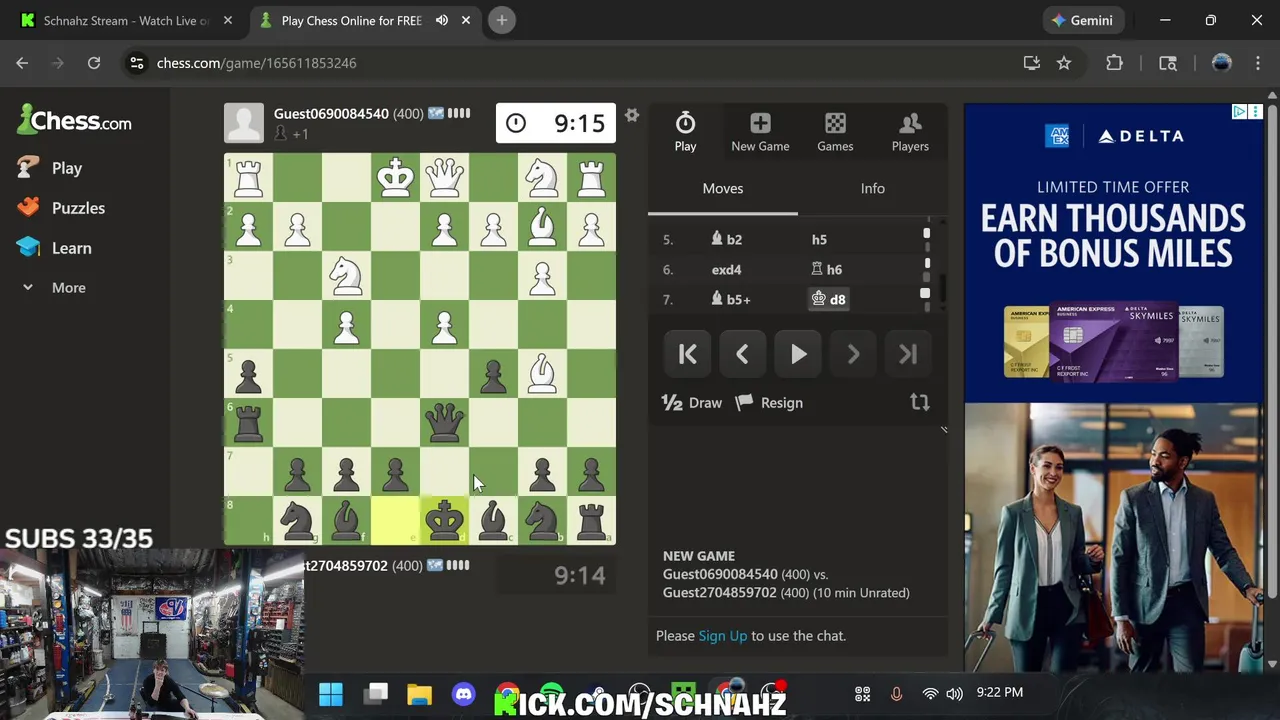Image resolution: width=1280 pixels, height=720 pixels.
Task: Open volume control in system tray
Action: point(955,693)
